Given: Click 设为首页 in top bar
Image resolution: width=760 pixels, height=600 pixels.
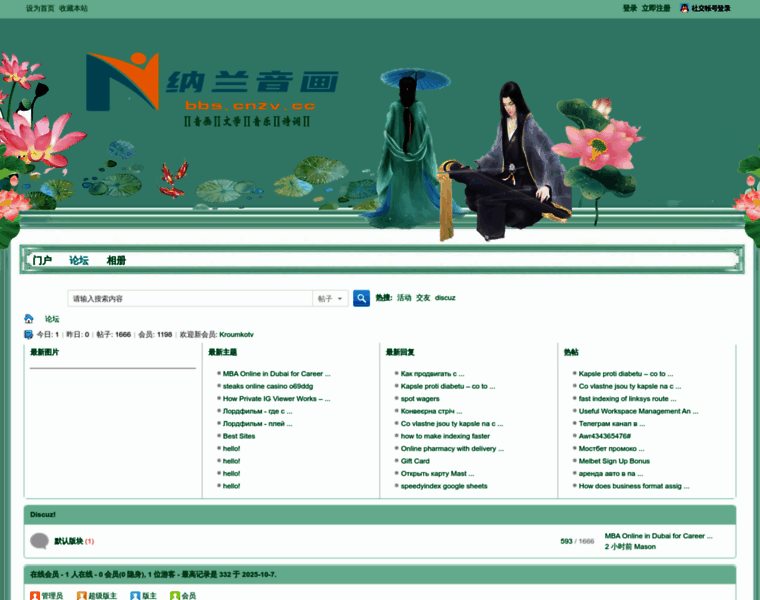Looking at the screenshot, I should pos(40,8).
